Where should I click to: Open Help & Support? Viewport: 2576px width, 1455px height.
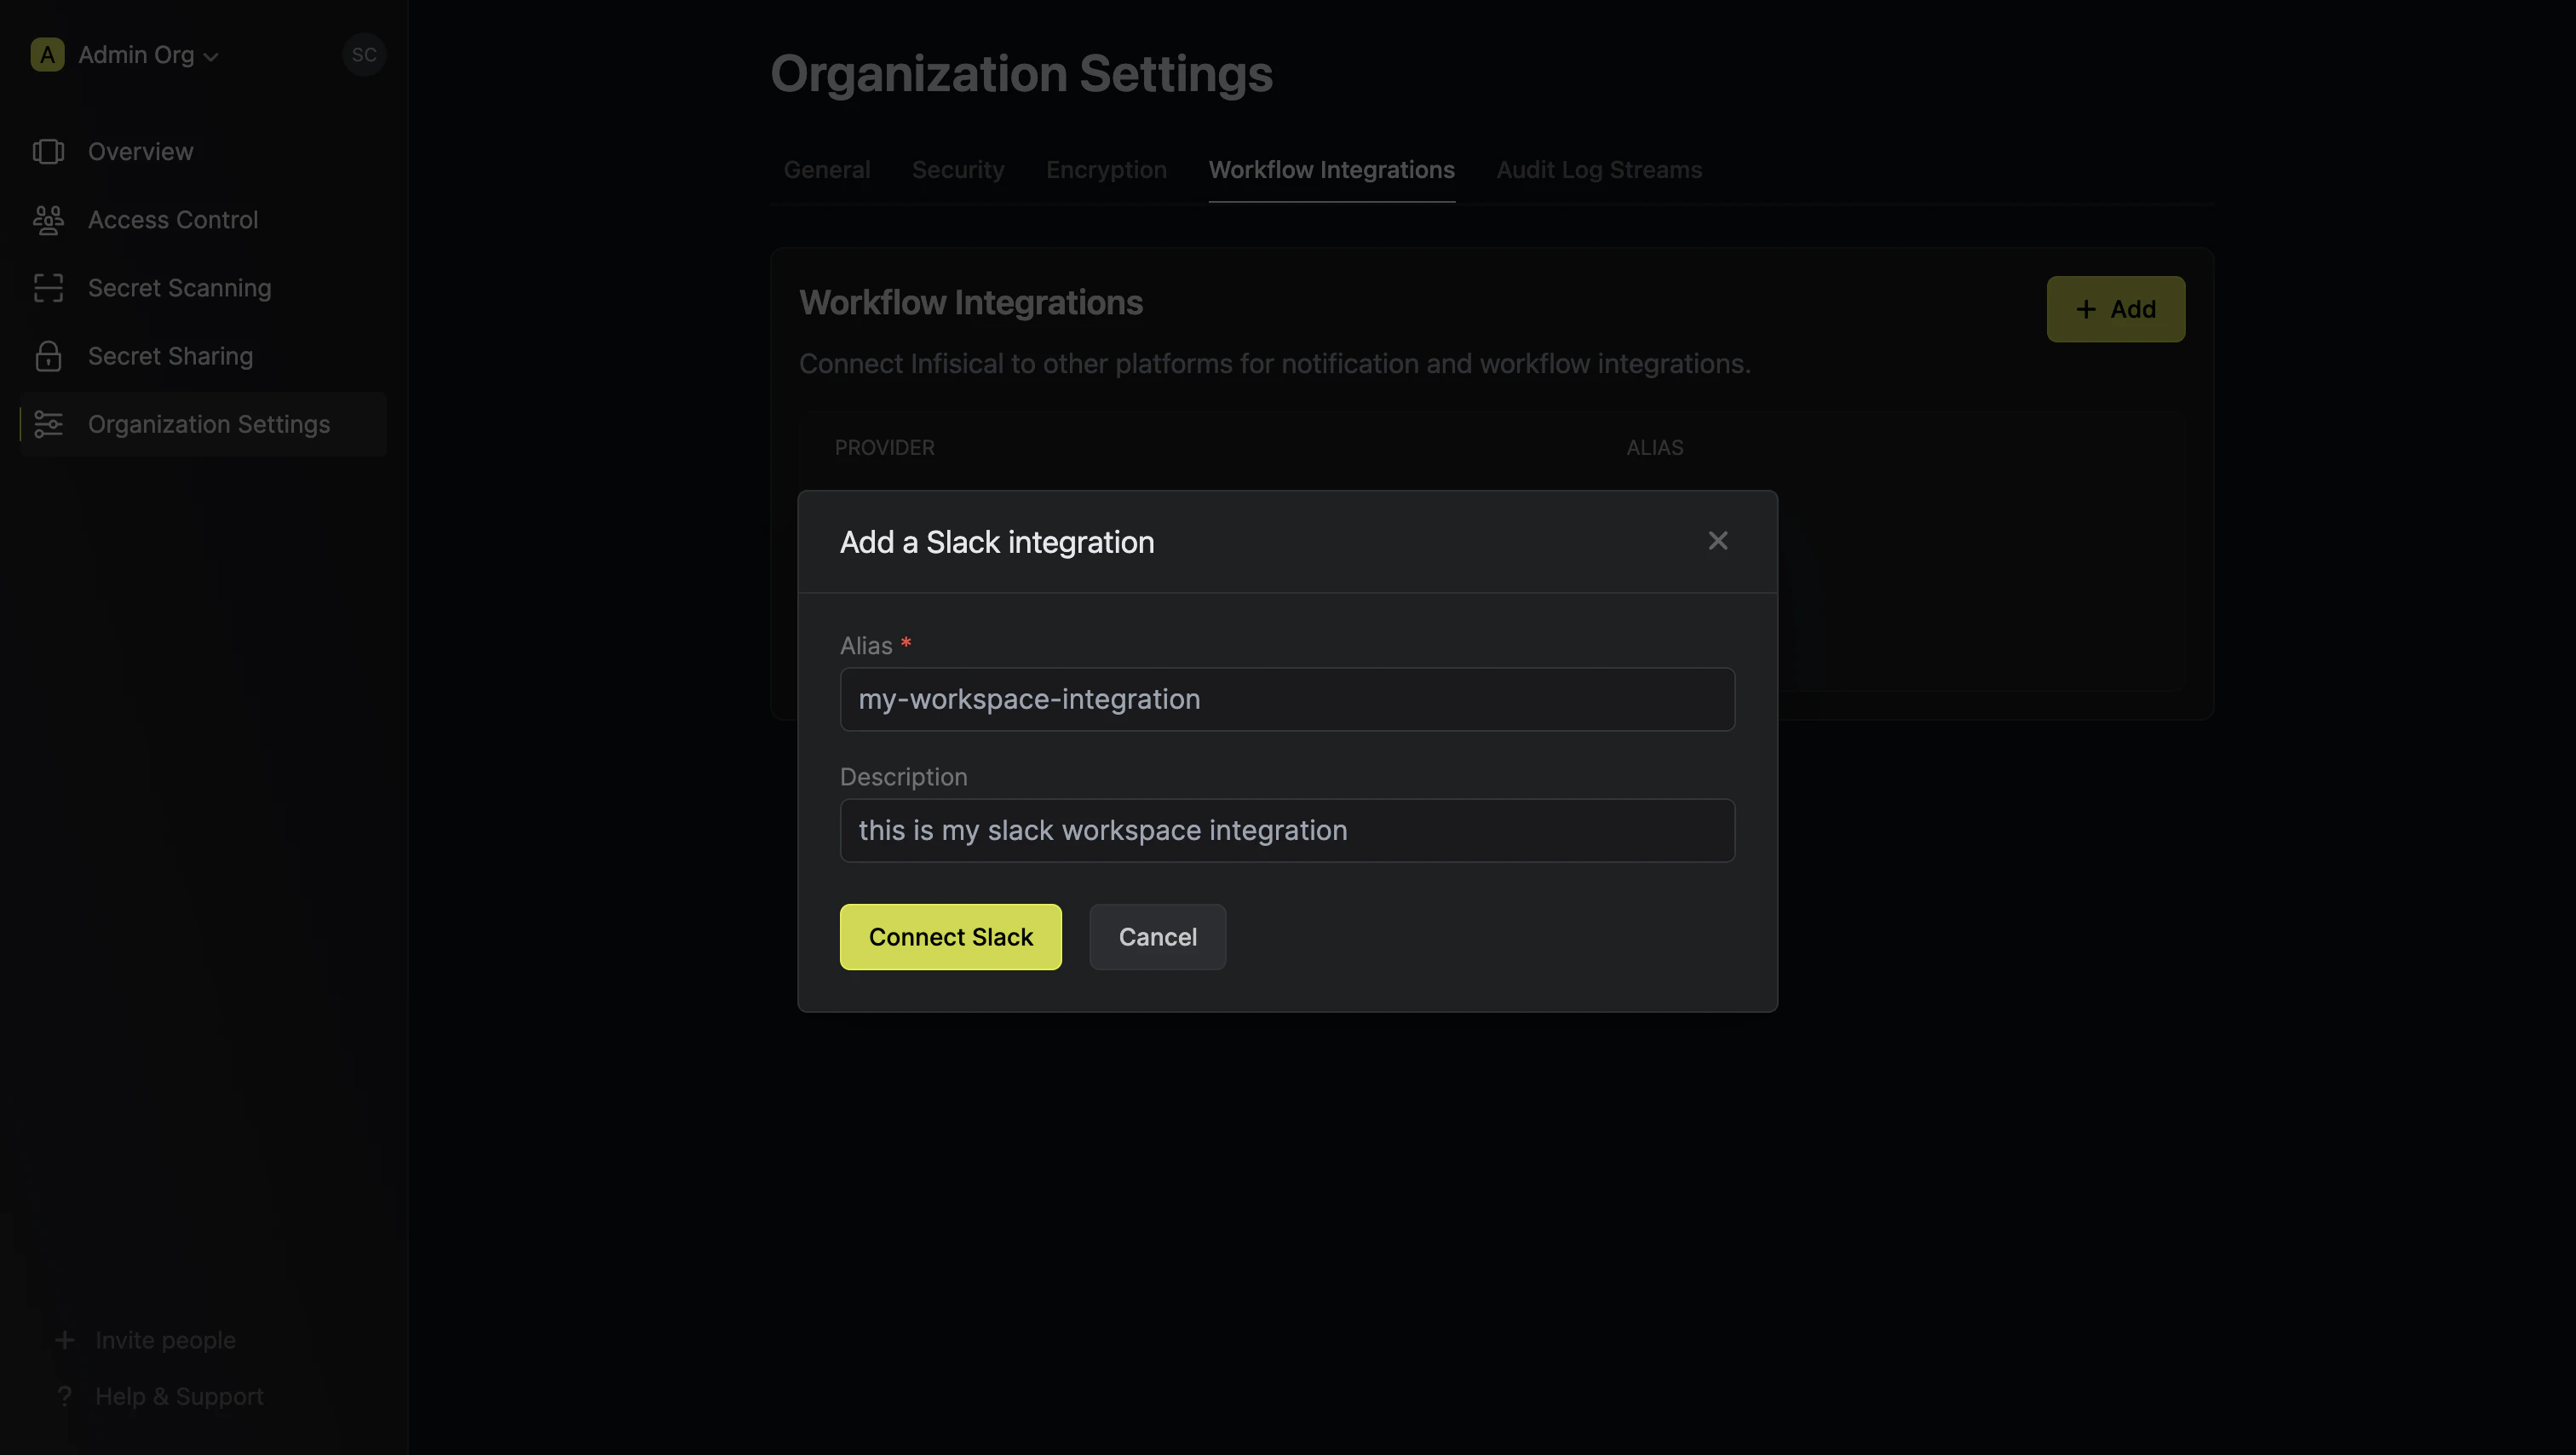pyautogui.click(x=179, y=1396)
